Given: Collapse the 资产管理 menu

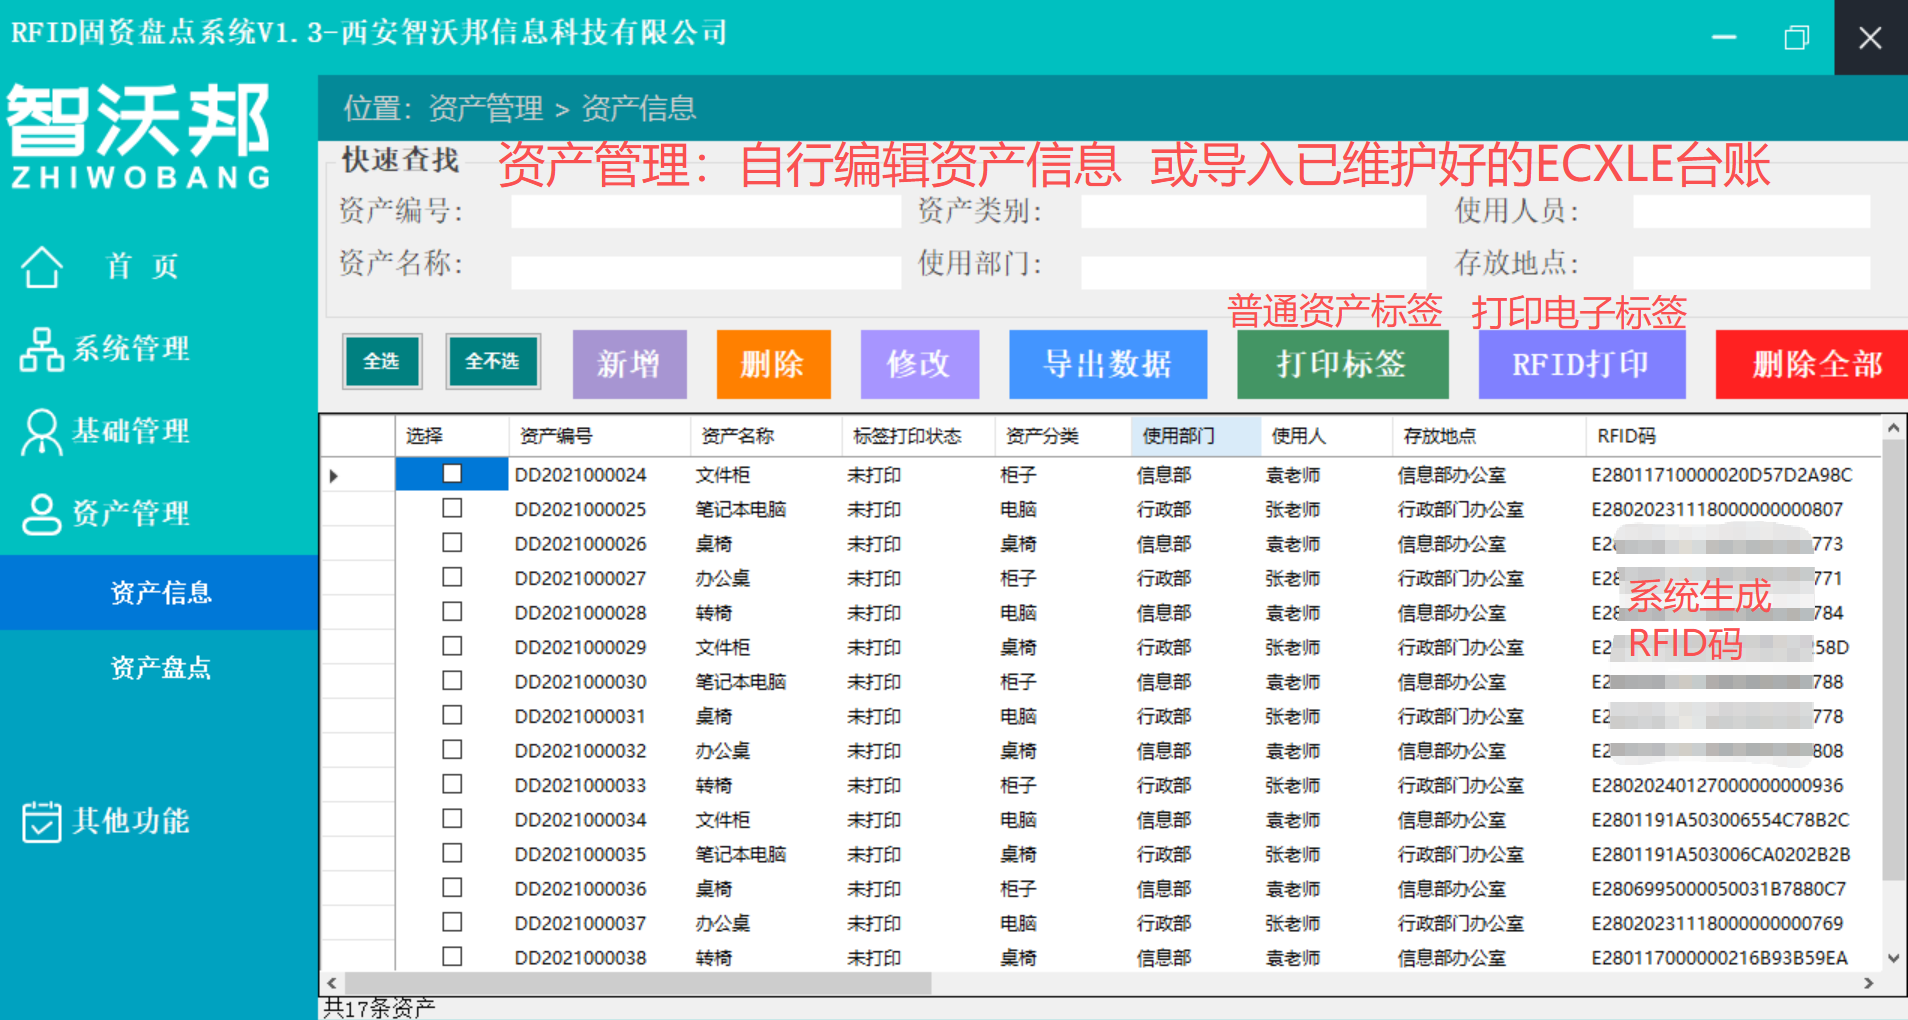Looking at the screenshot, I should pos(131,514).
